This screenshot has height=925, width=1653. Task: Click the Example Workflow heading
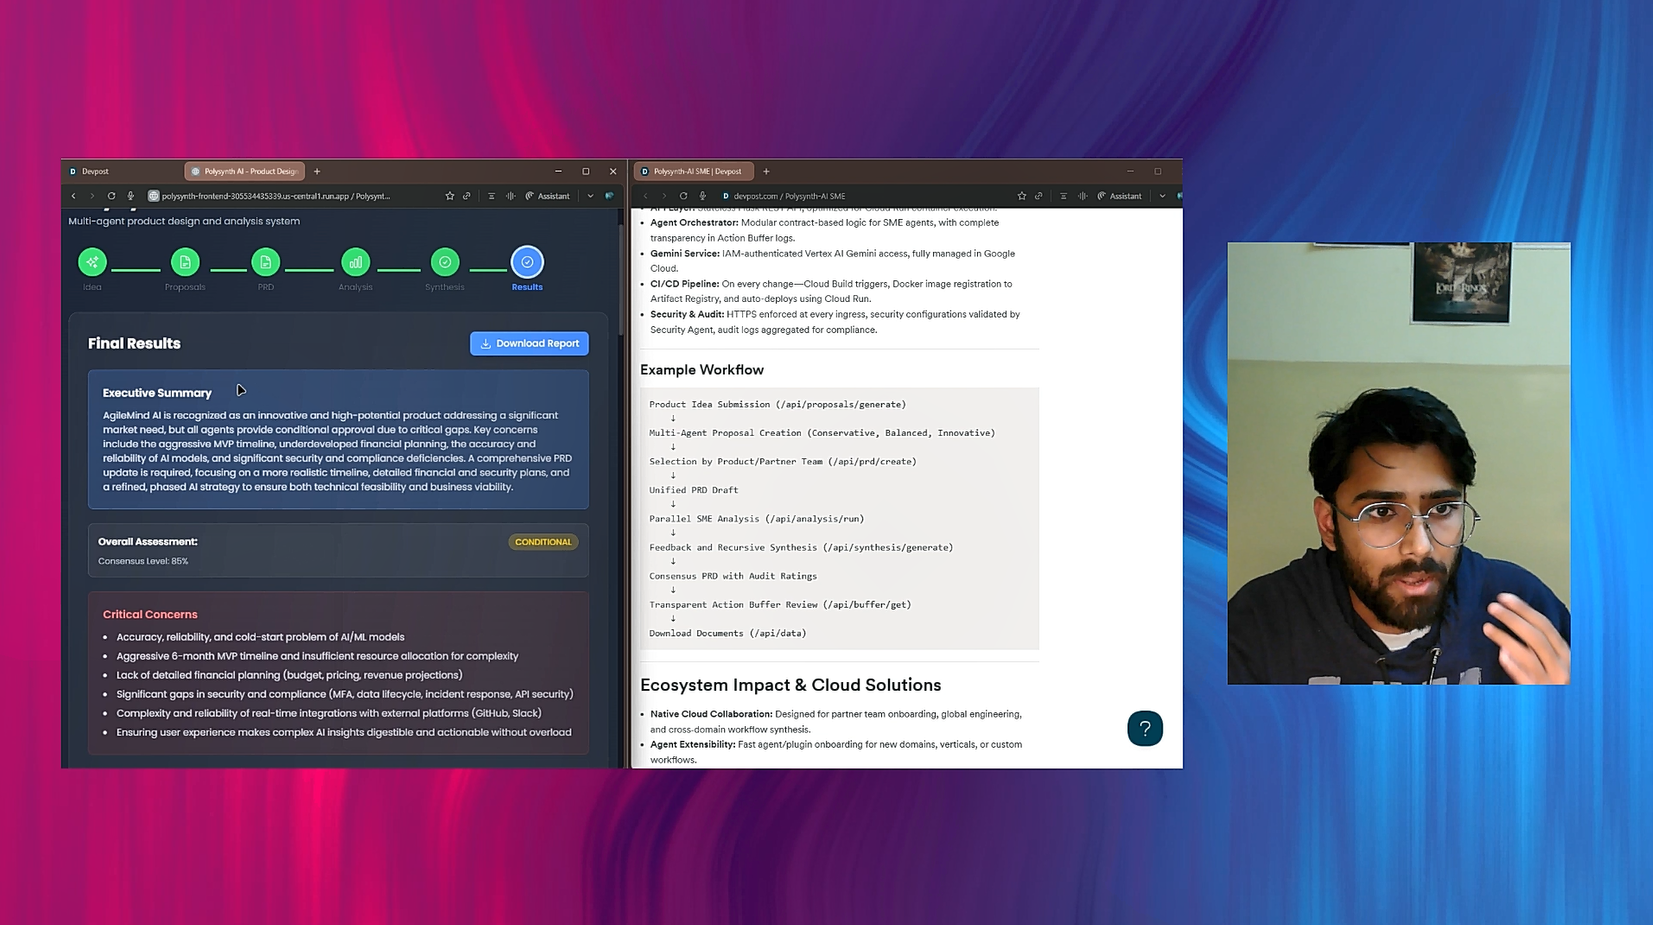(x=702, y=370)
